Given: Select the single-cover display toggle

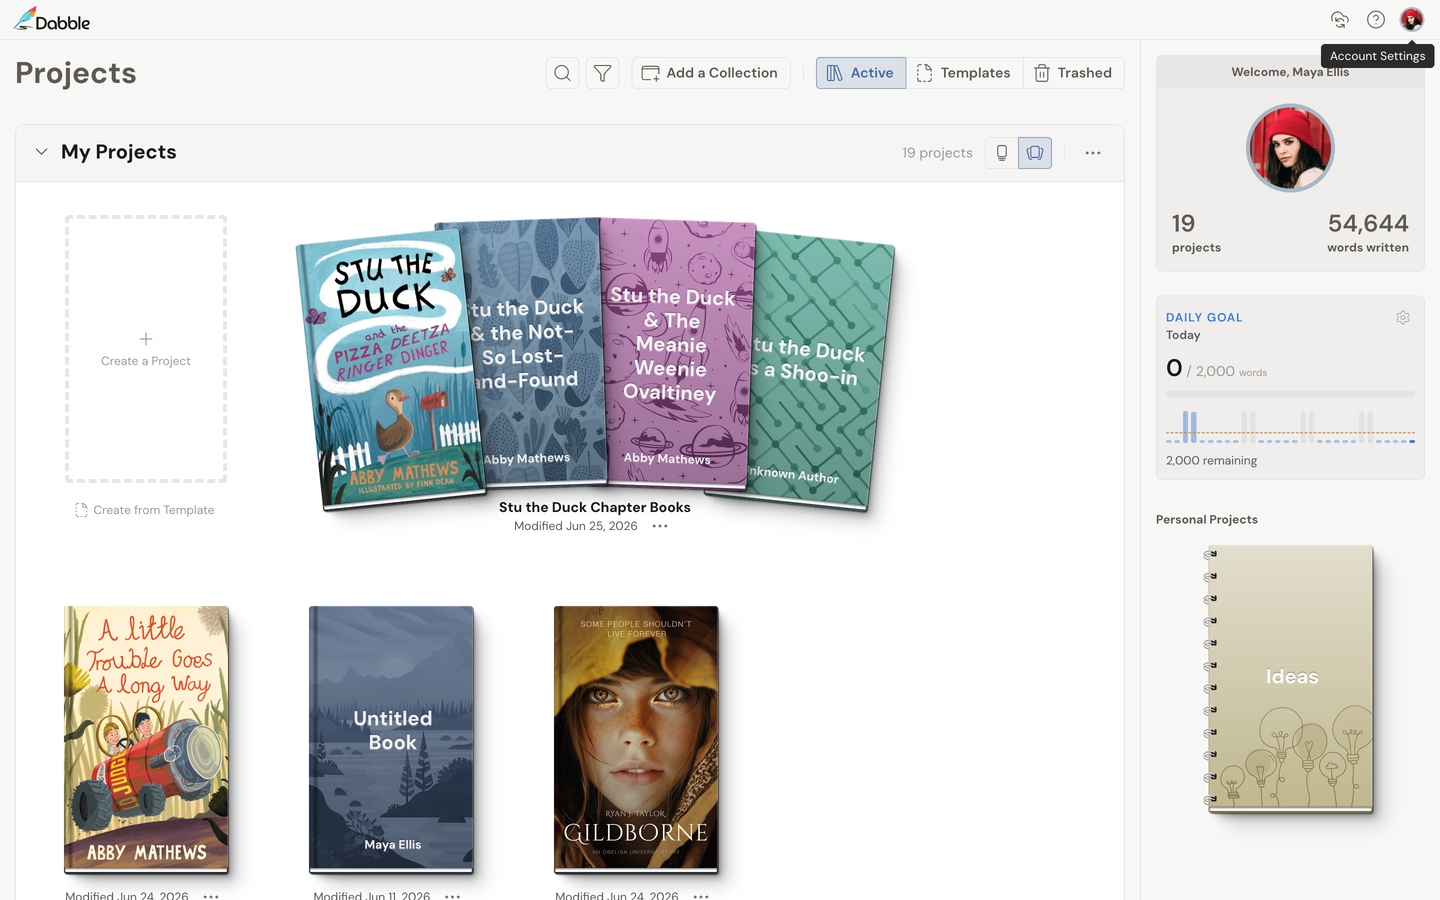Looking at the screenshot, I should (1001, 153).
